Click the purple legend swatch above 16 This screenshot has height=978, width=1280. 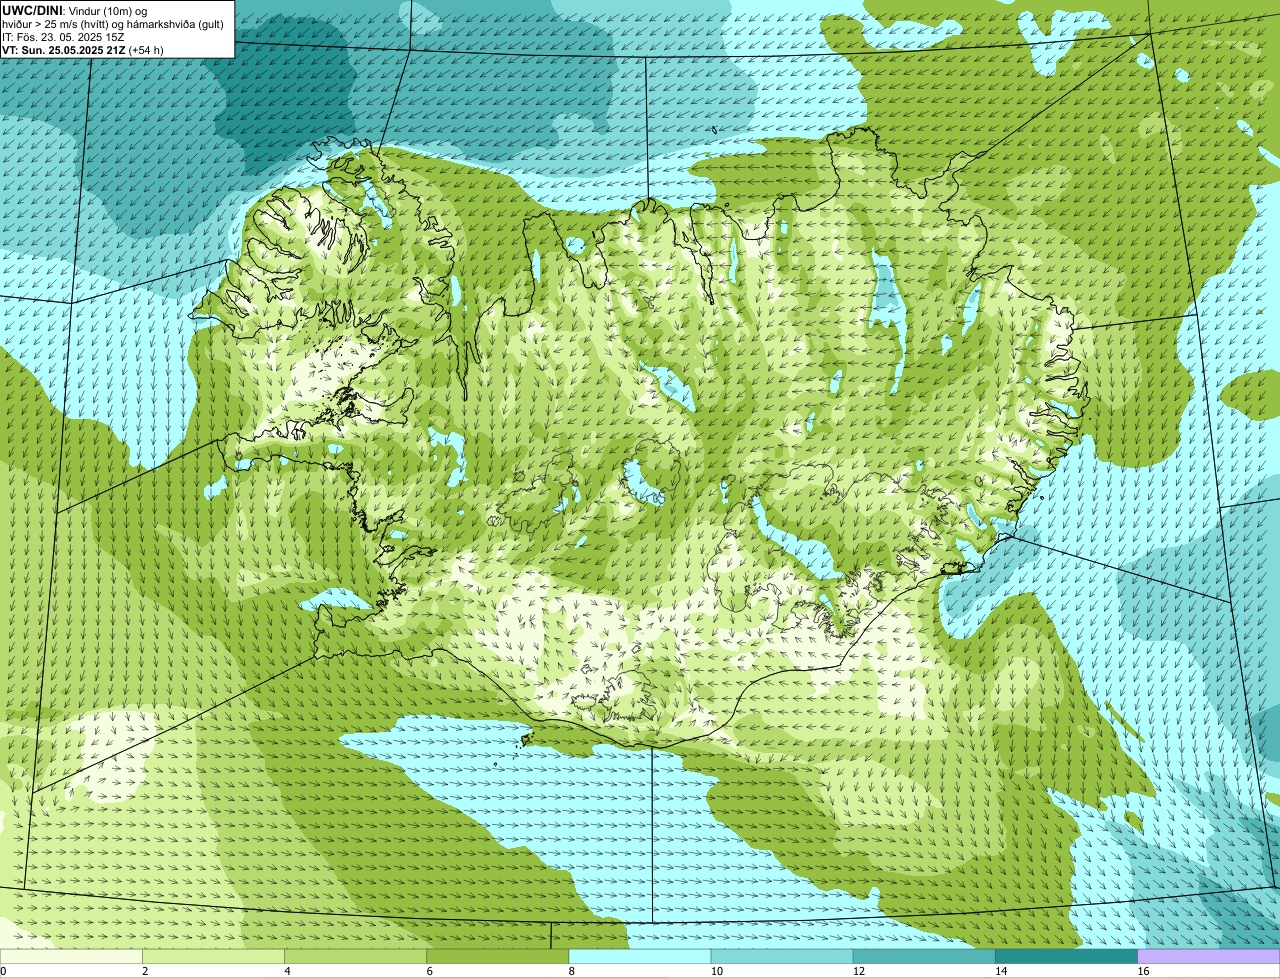[1208, 957]
